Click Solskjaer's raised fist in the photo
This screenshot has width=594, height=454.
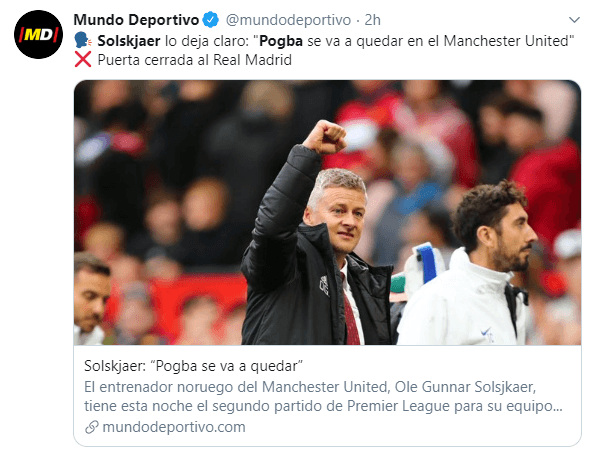tap(325, 137)
